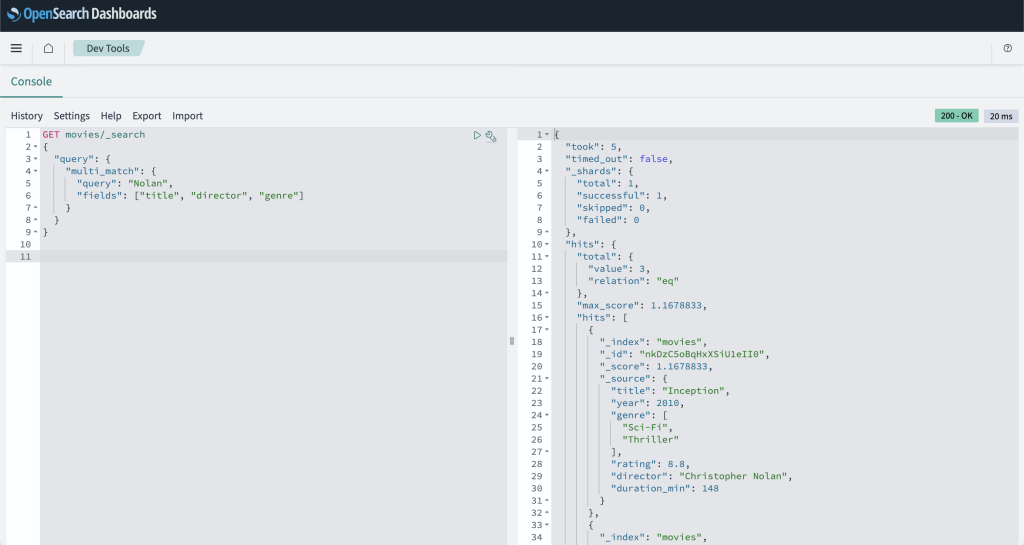Click the Export button
Viewport: 1024px width, 545px height.
pyautogui.click(x=146, y=116)
